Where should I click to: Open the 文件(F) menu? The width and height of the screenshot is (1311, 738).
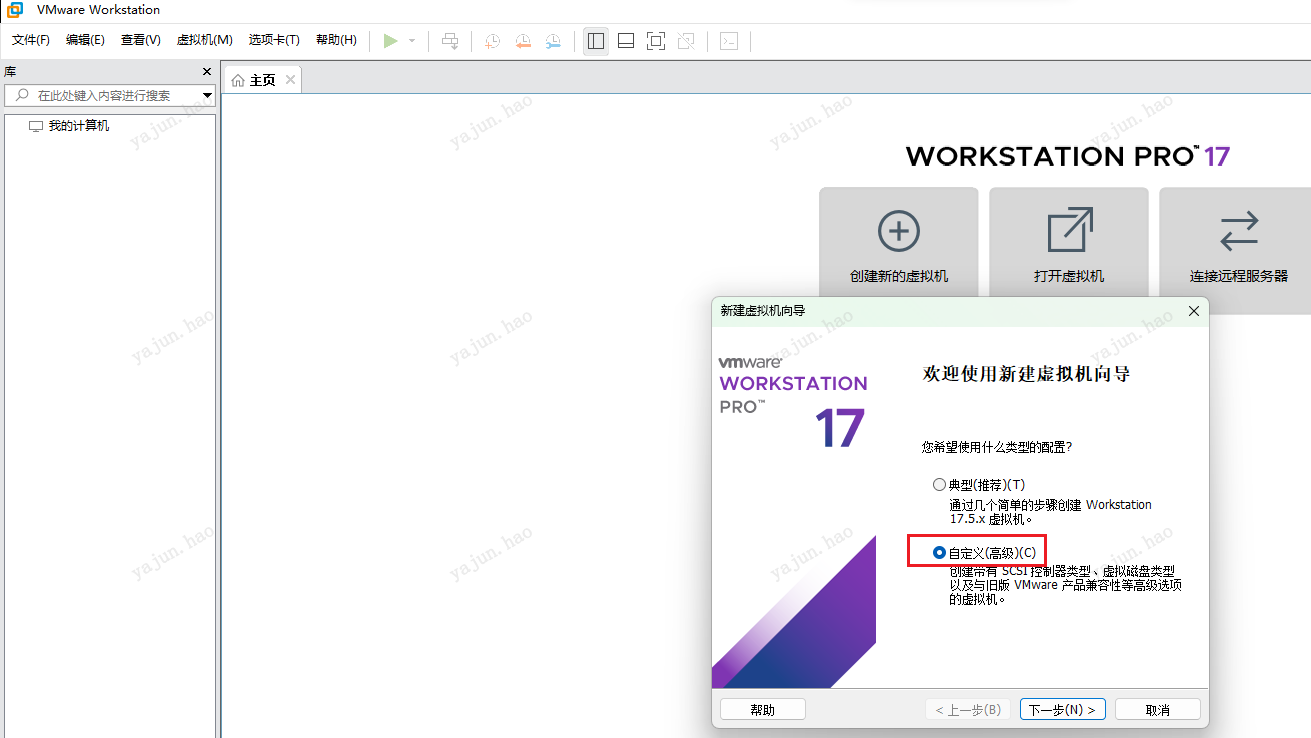point(31,40)
